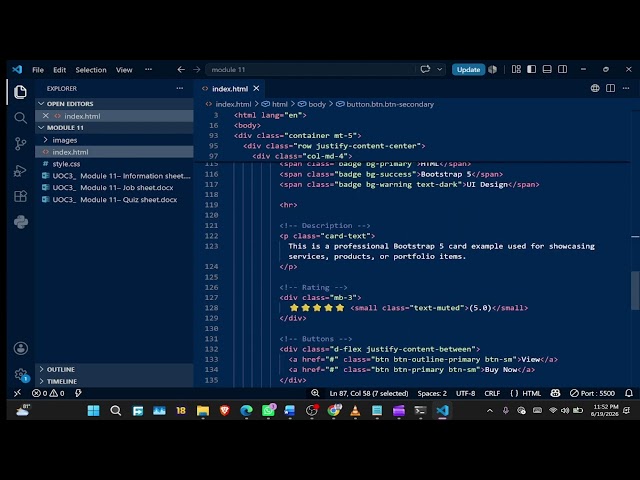Toggle the bottom panel
Viewport: 640px width, 480px height.
point(547,69)
